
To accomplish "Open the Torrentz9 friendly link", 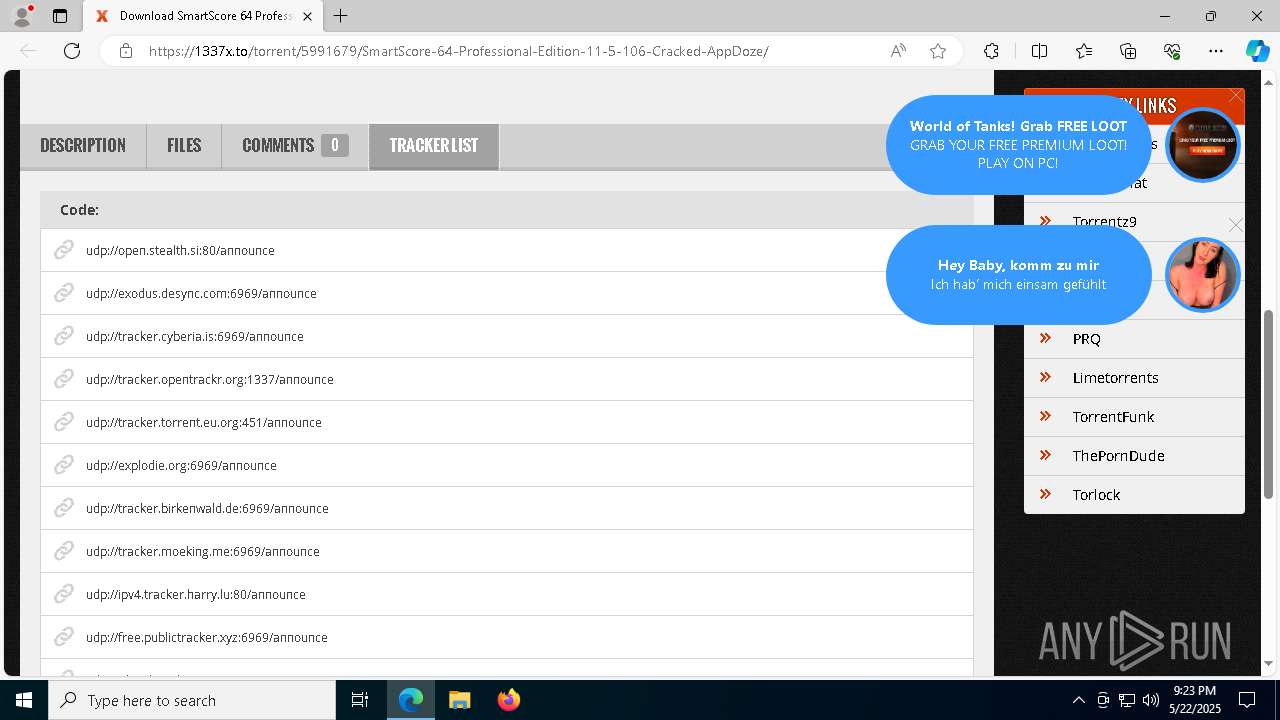I will pos(1104,221).
